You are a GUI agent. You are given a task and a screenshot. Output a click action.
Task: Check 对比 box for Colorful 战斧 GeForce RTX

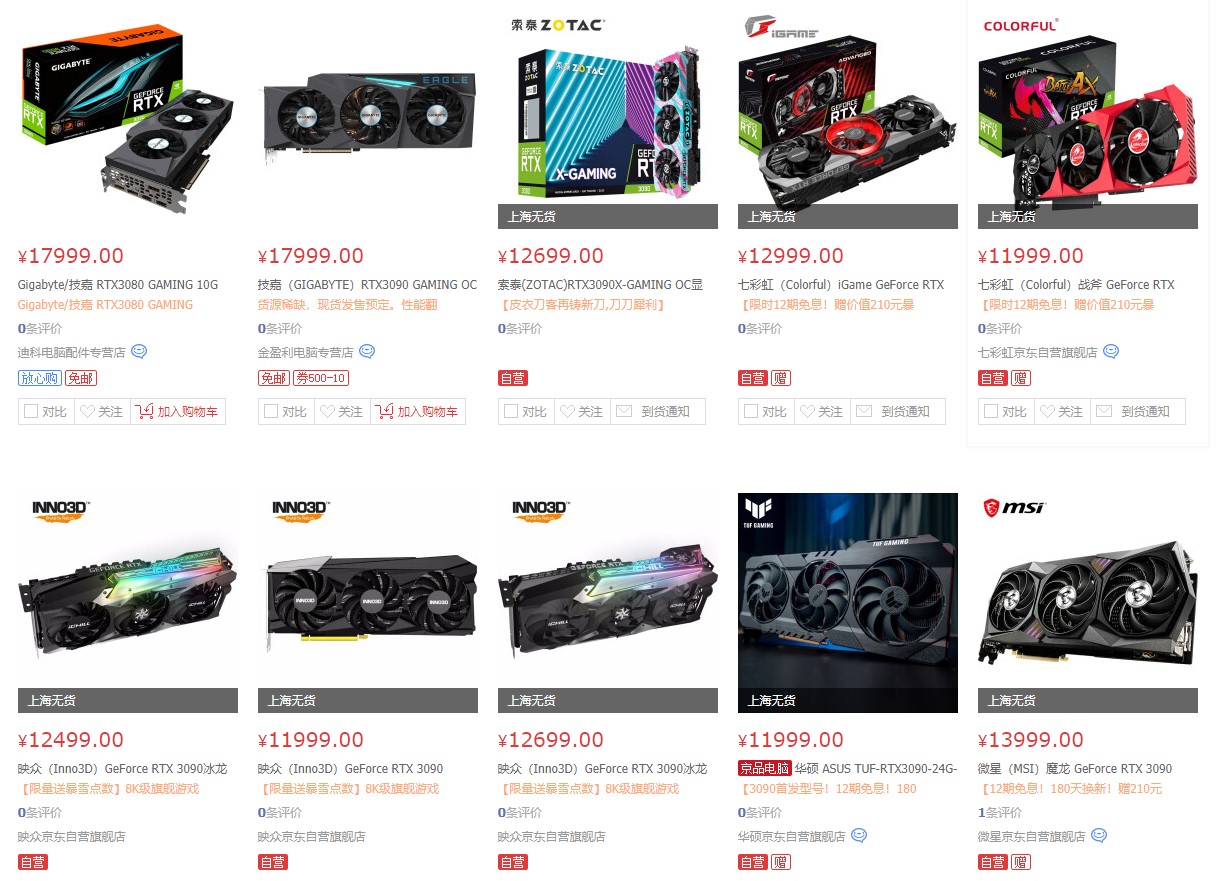tap(1006, 412)
